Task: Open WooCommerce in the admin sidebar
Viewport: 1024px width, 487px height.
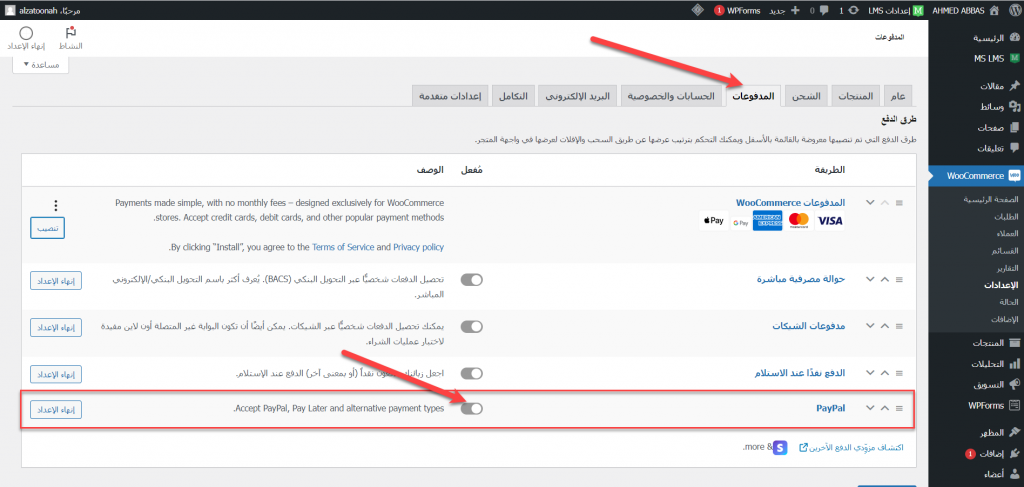Action: 976,176
